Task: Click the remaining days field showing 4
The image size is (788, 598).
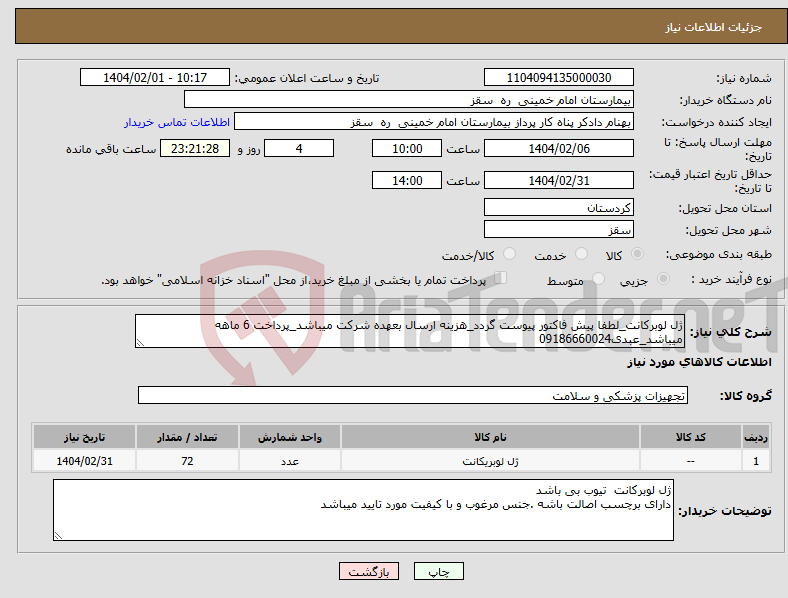Action: coord(299,148)
